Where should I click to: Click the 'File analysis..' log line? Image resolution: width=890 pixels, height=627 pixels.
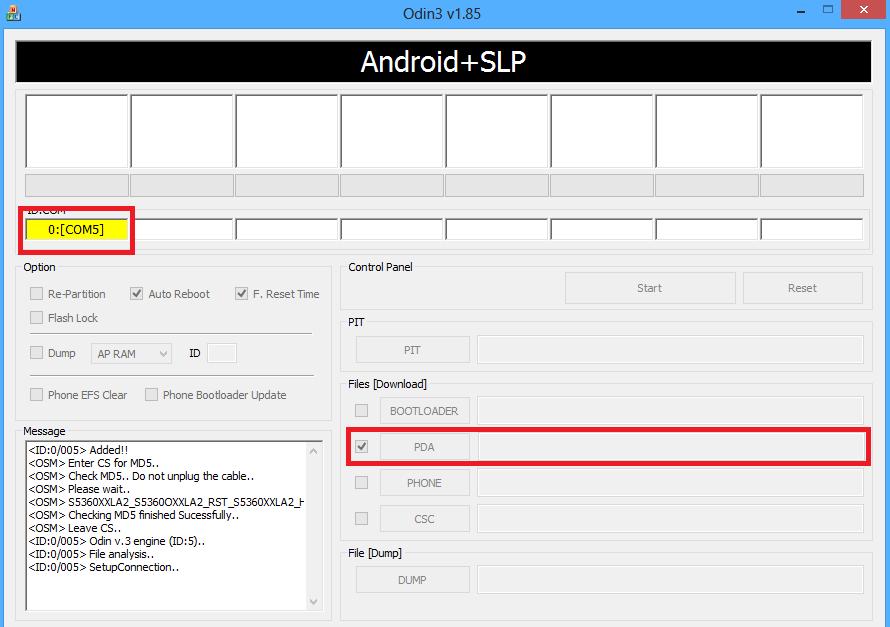pyautogui.click(x=91, y=554)
